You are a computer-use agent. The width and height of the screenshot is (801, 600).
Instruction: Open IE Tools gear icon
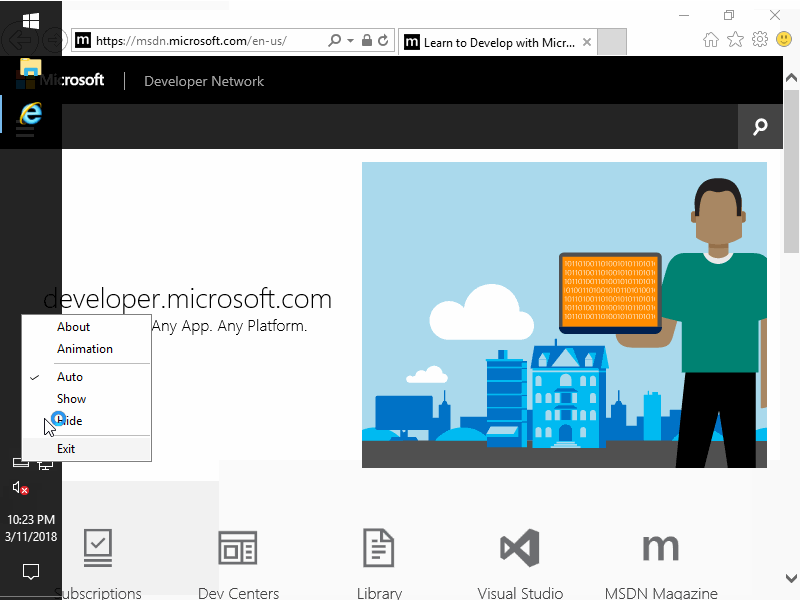(x=760, y=39)
